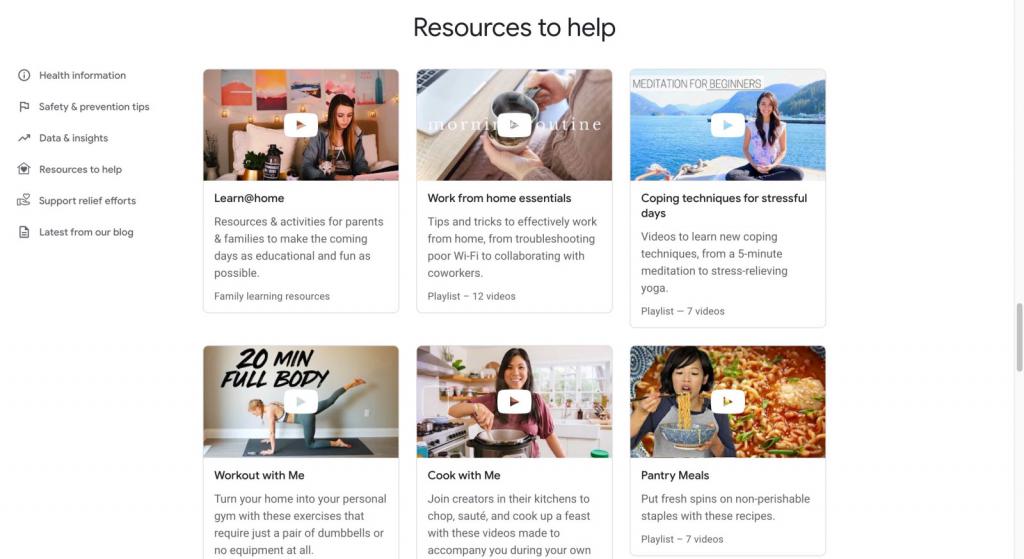Click the hand icon for Support relief efforts
Screen dimensions: 1024x559
tap(24, 200)
